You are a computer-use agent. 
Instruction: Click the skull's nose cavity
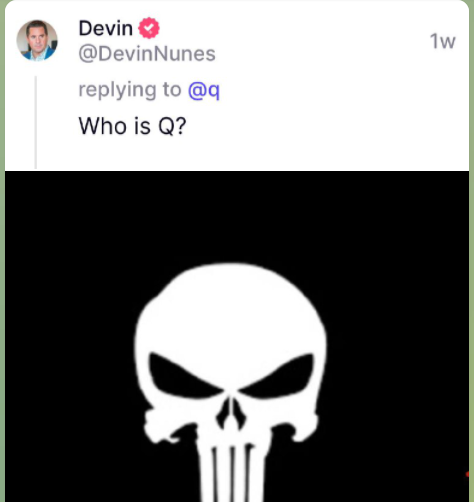(x=231, y=414)
